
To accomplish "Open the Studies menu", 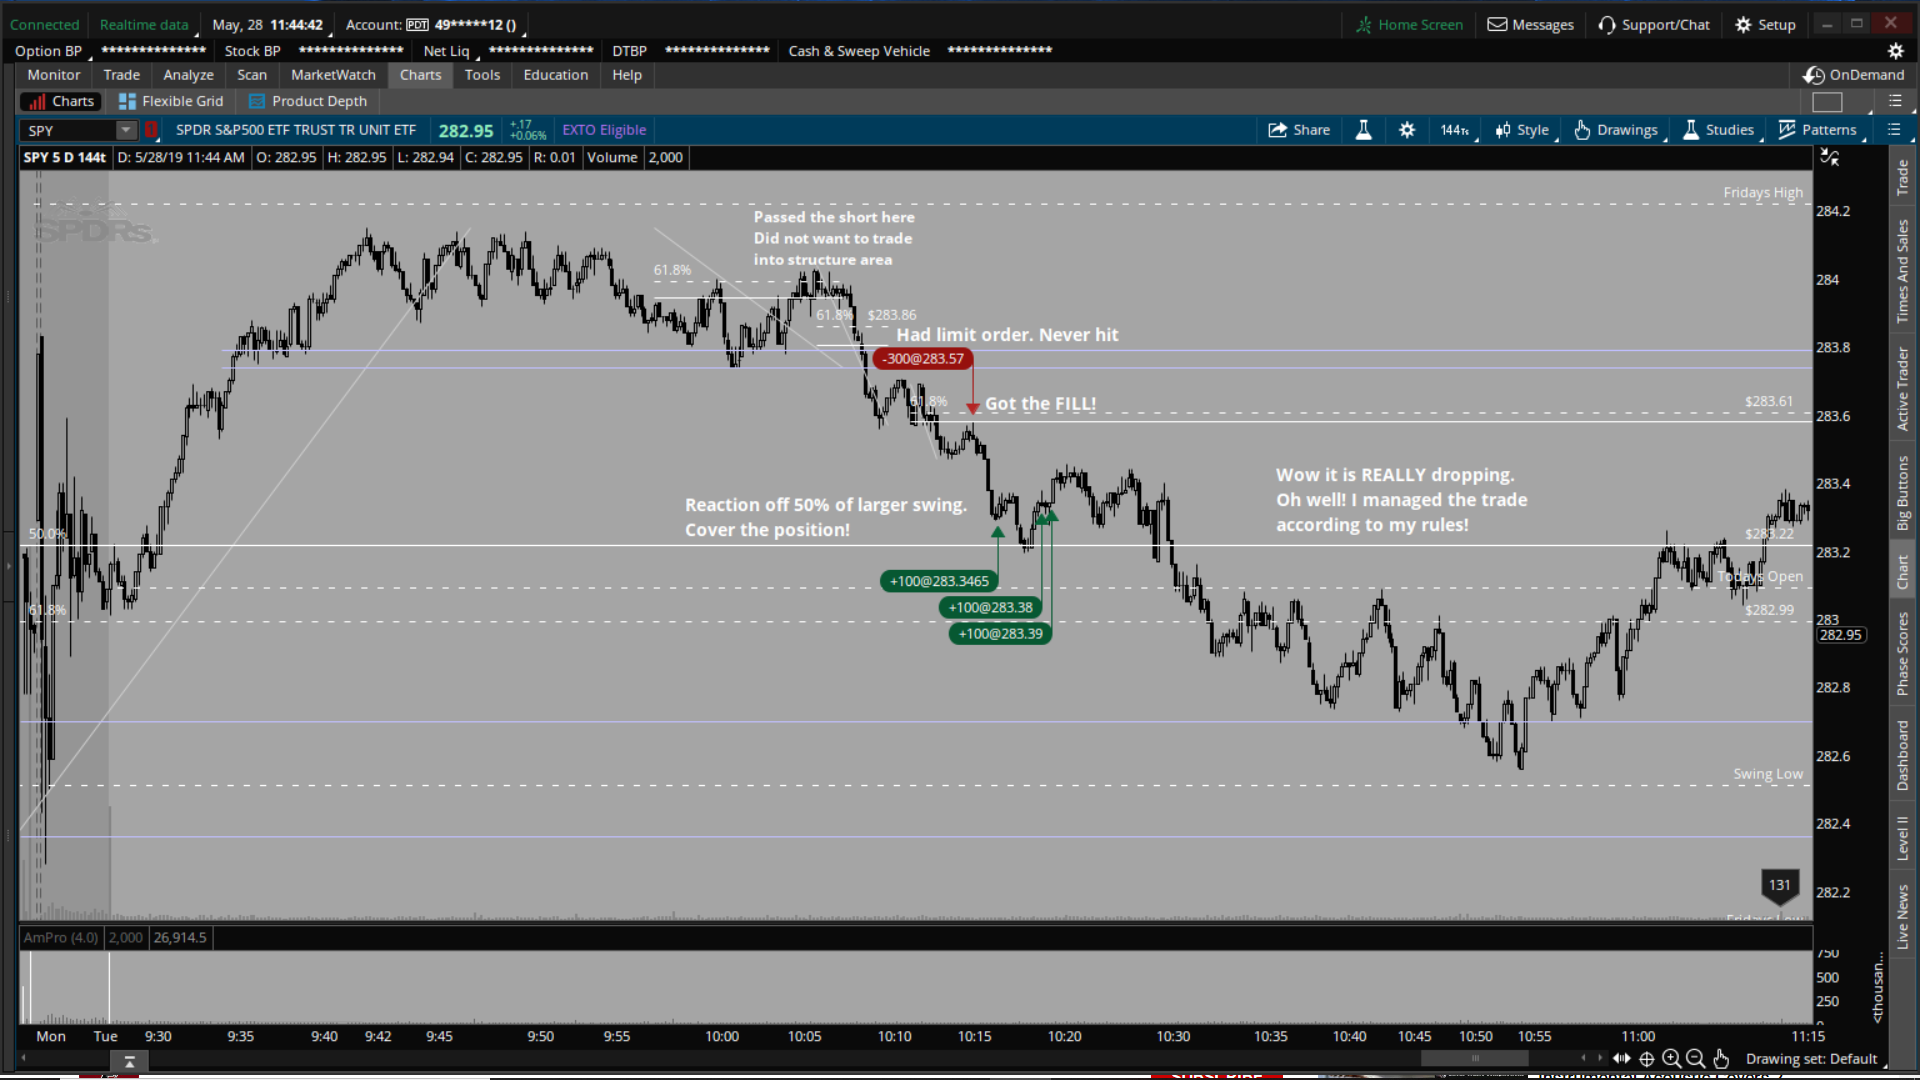I will (1718, 130).
